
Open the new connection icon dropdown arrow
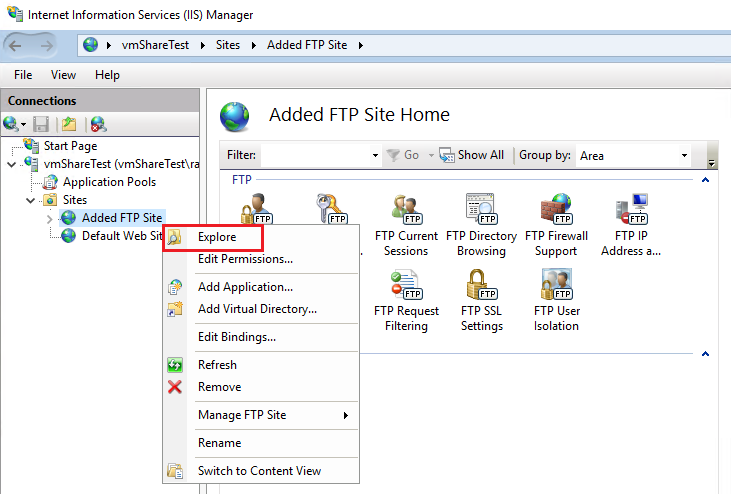(23, 124)
